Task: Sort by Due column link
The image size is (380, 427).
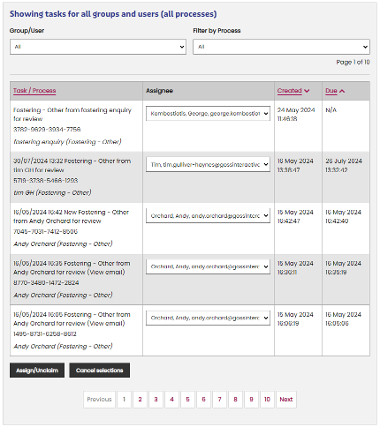Action: (x=331, y=91)
